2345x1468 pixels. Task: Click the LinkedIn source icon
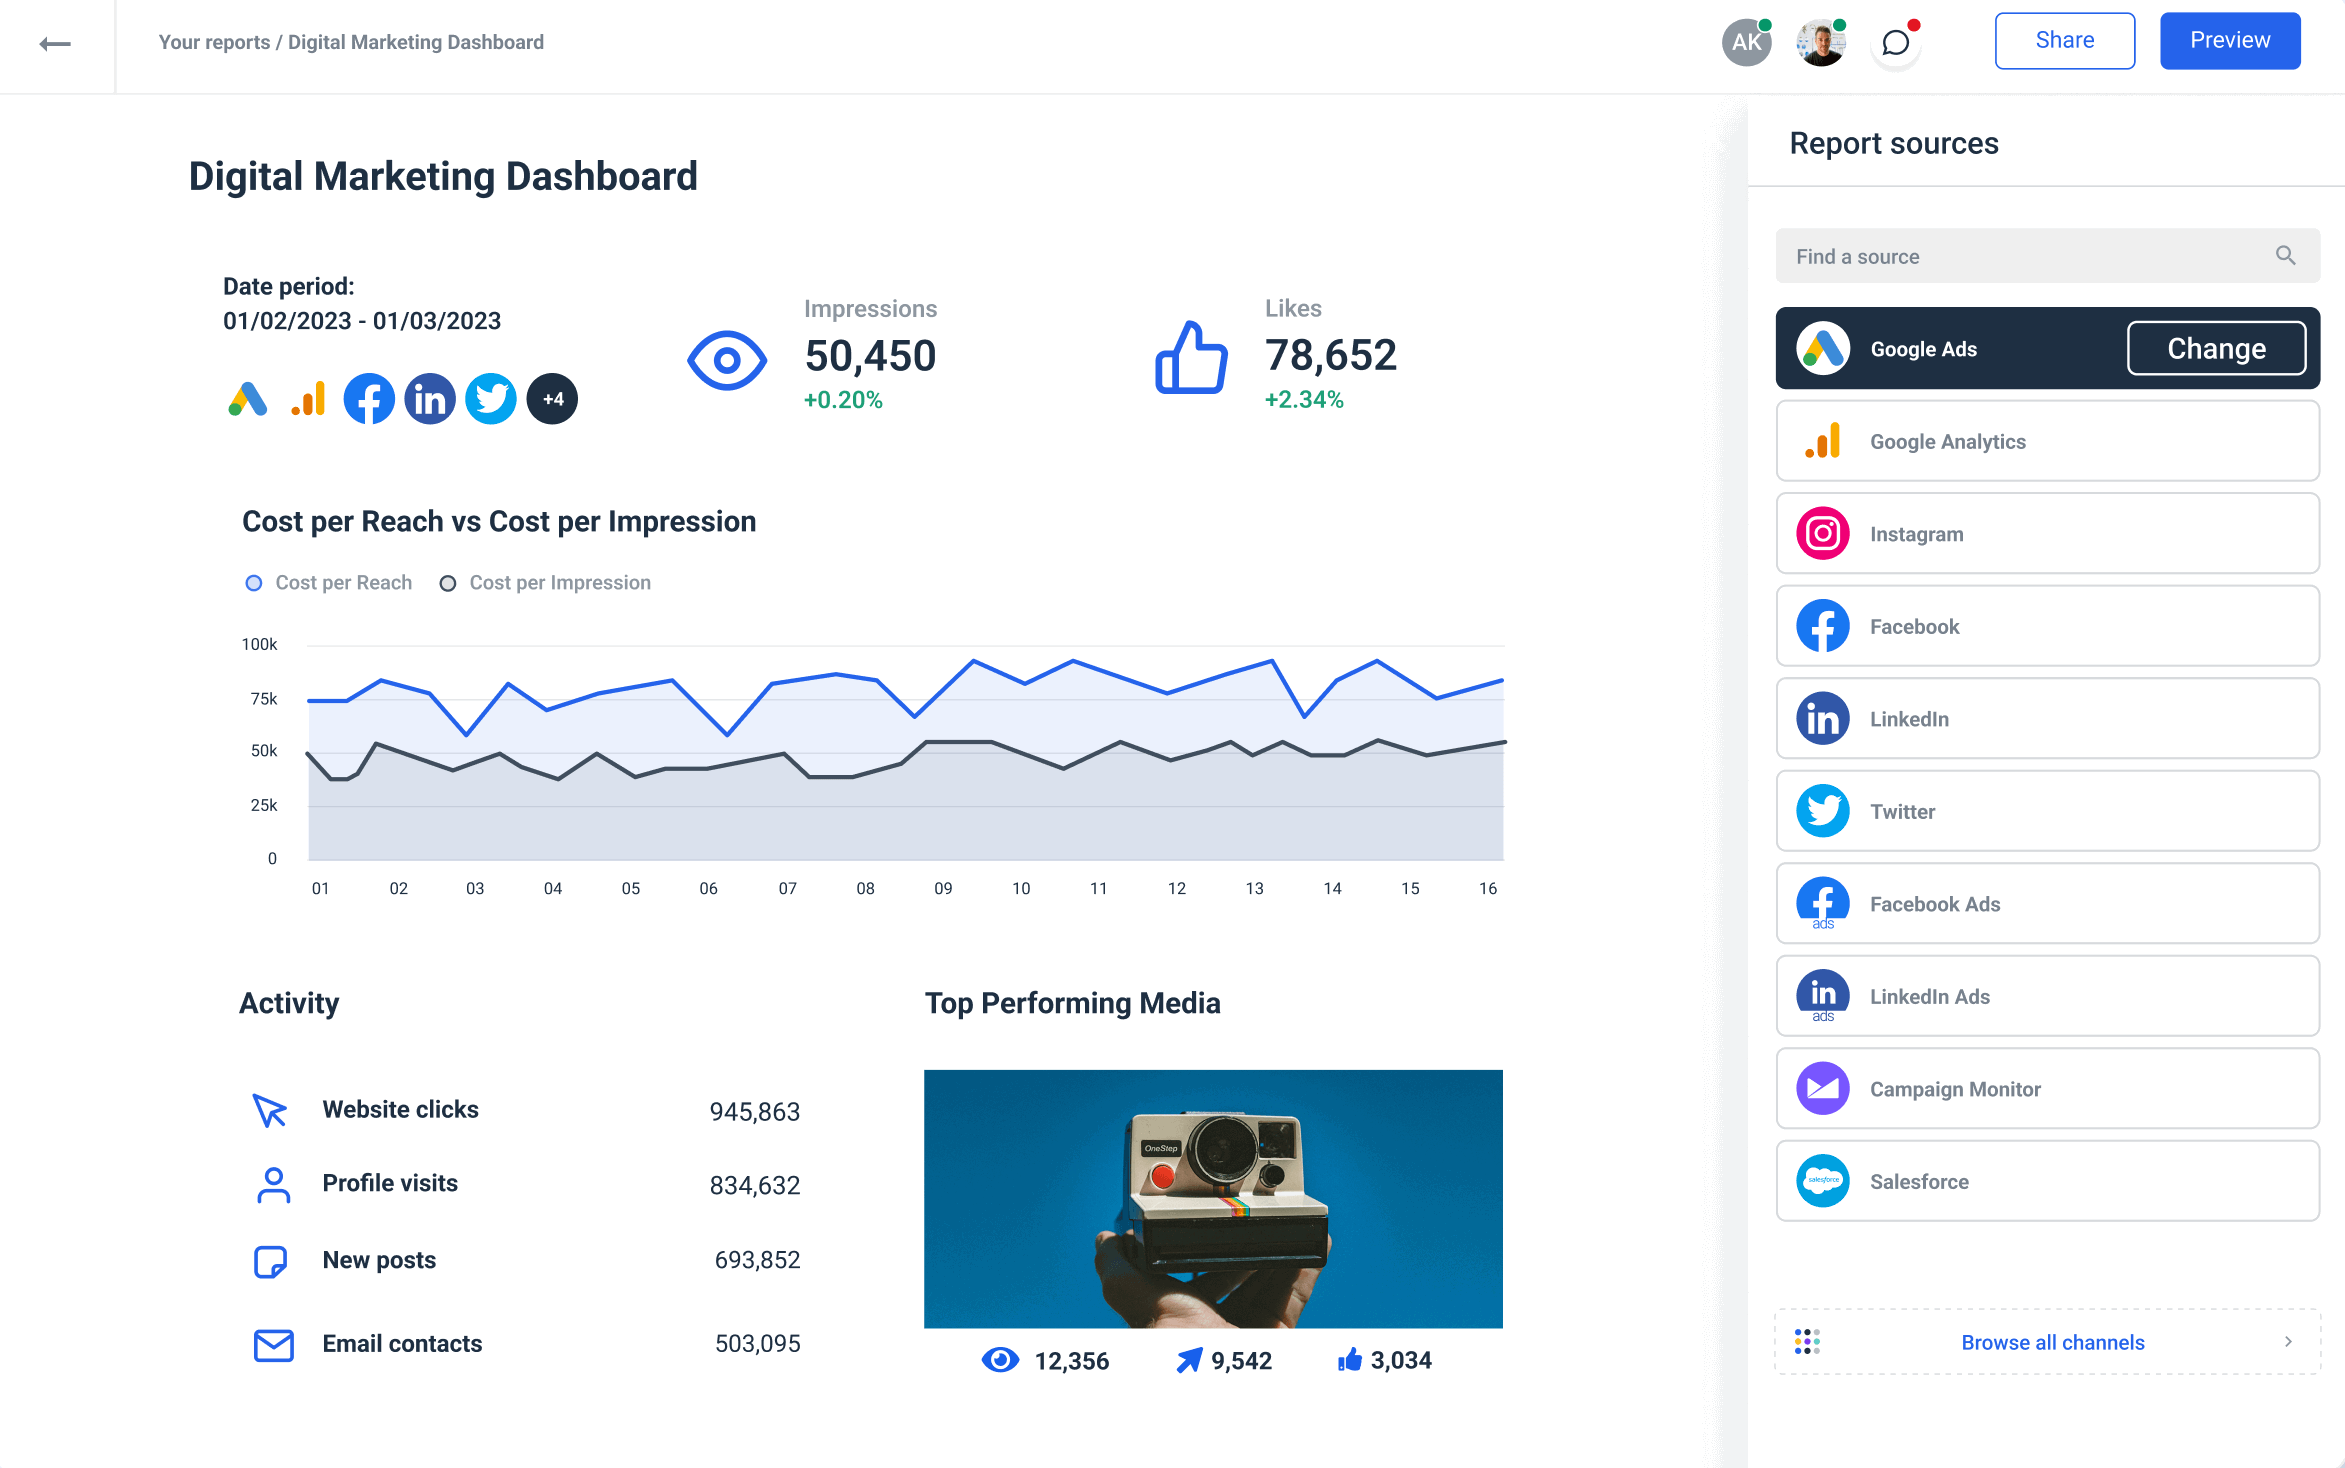tap(1822, 718)
